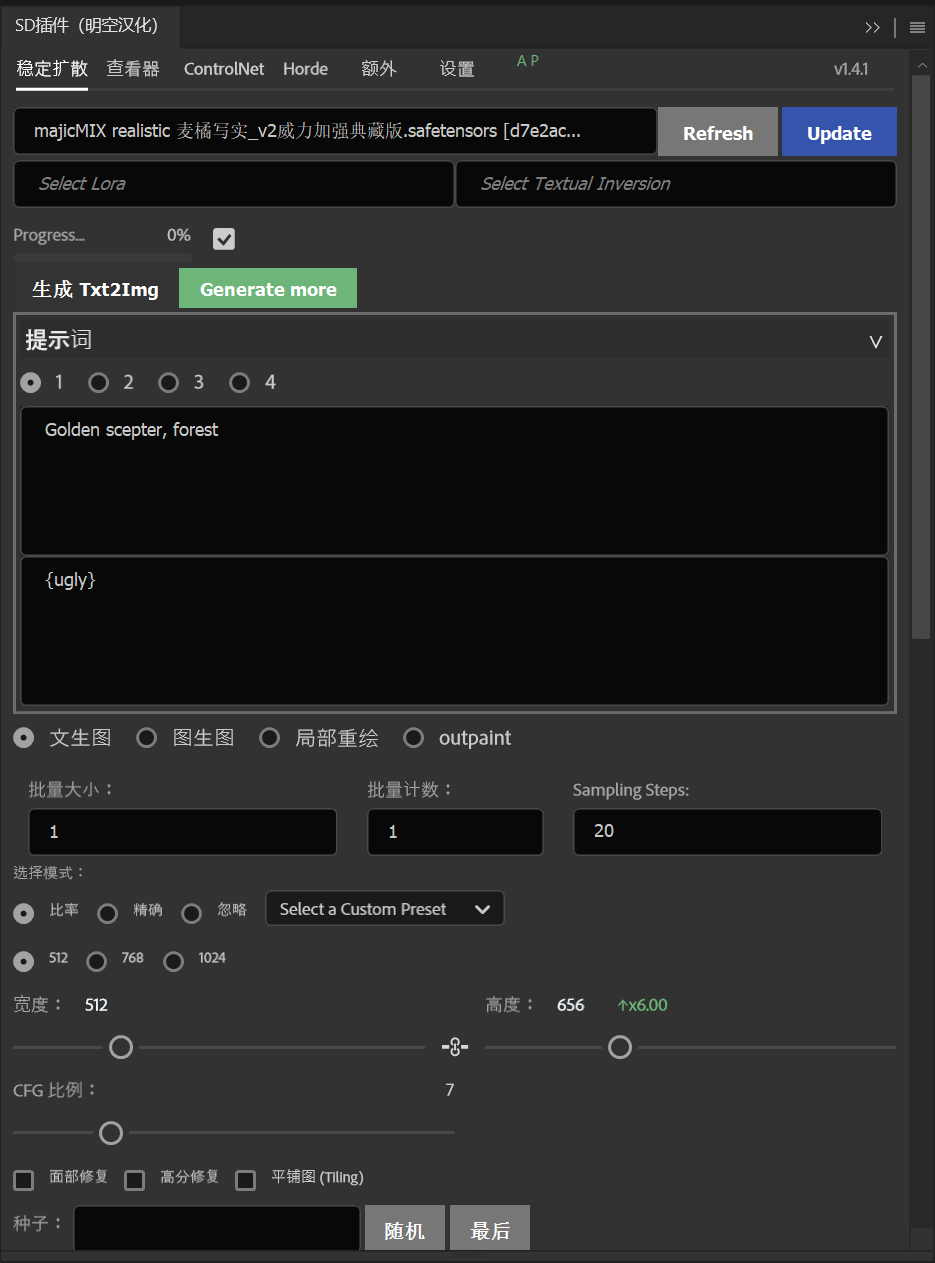Open the 设置 tab
Screen dimensions: 935x1263
click(x=456, y=69)
